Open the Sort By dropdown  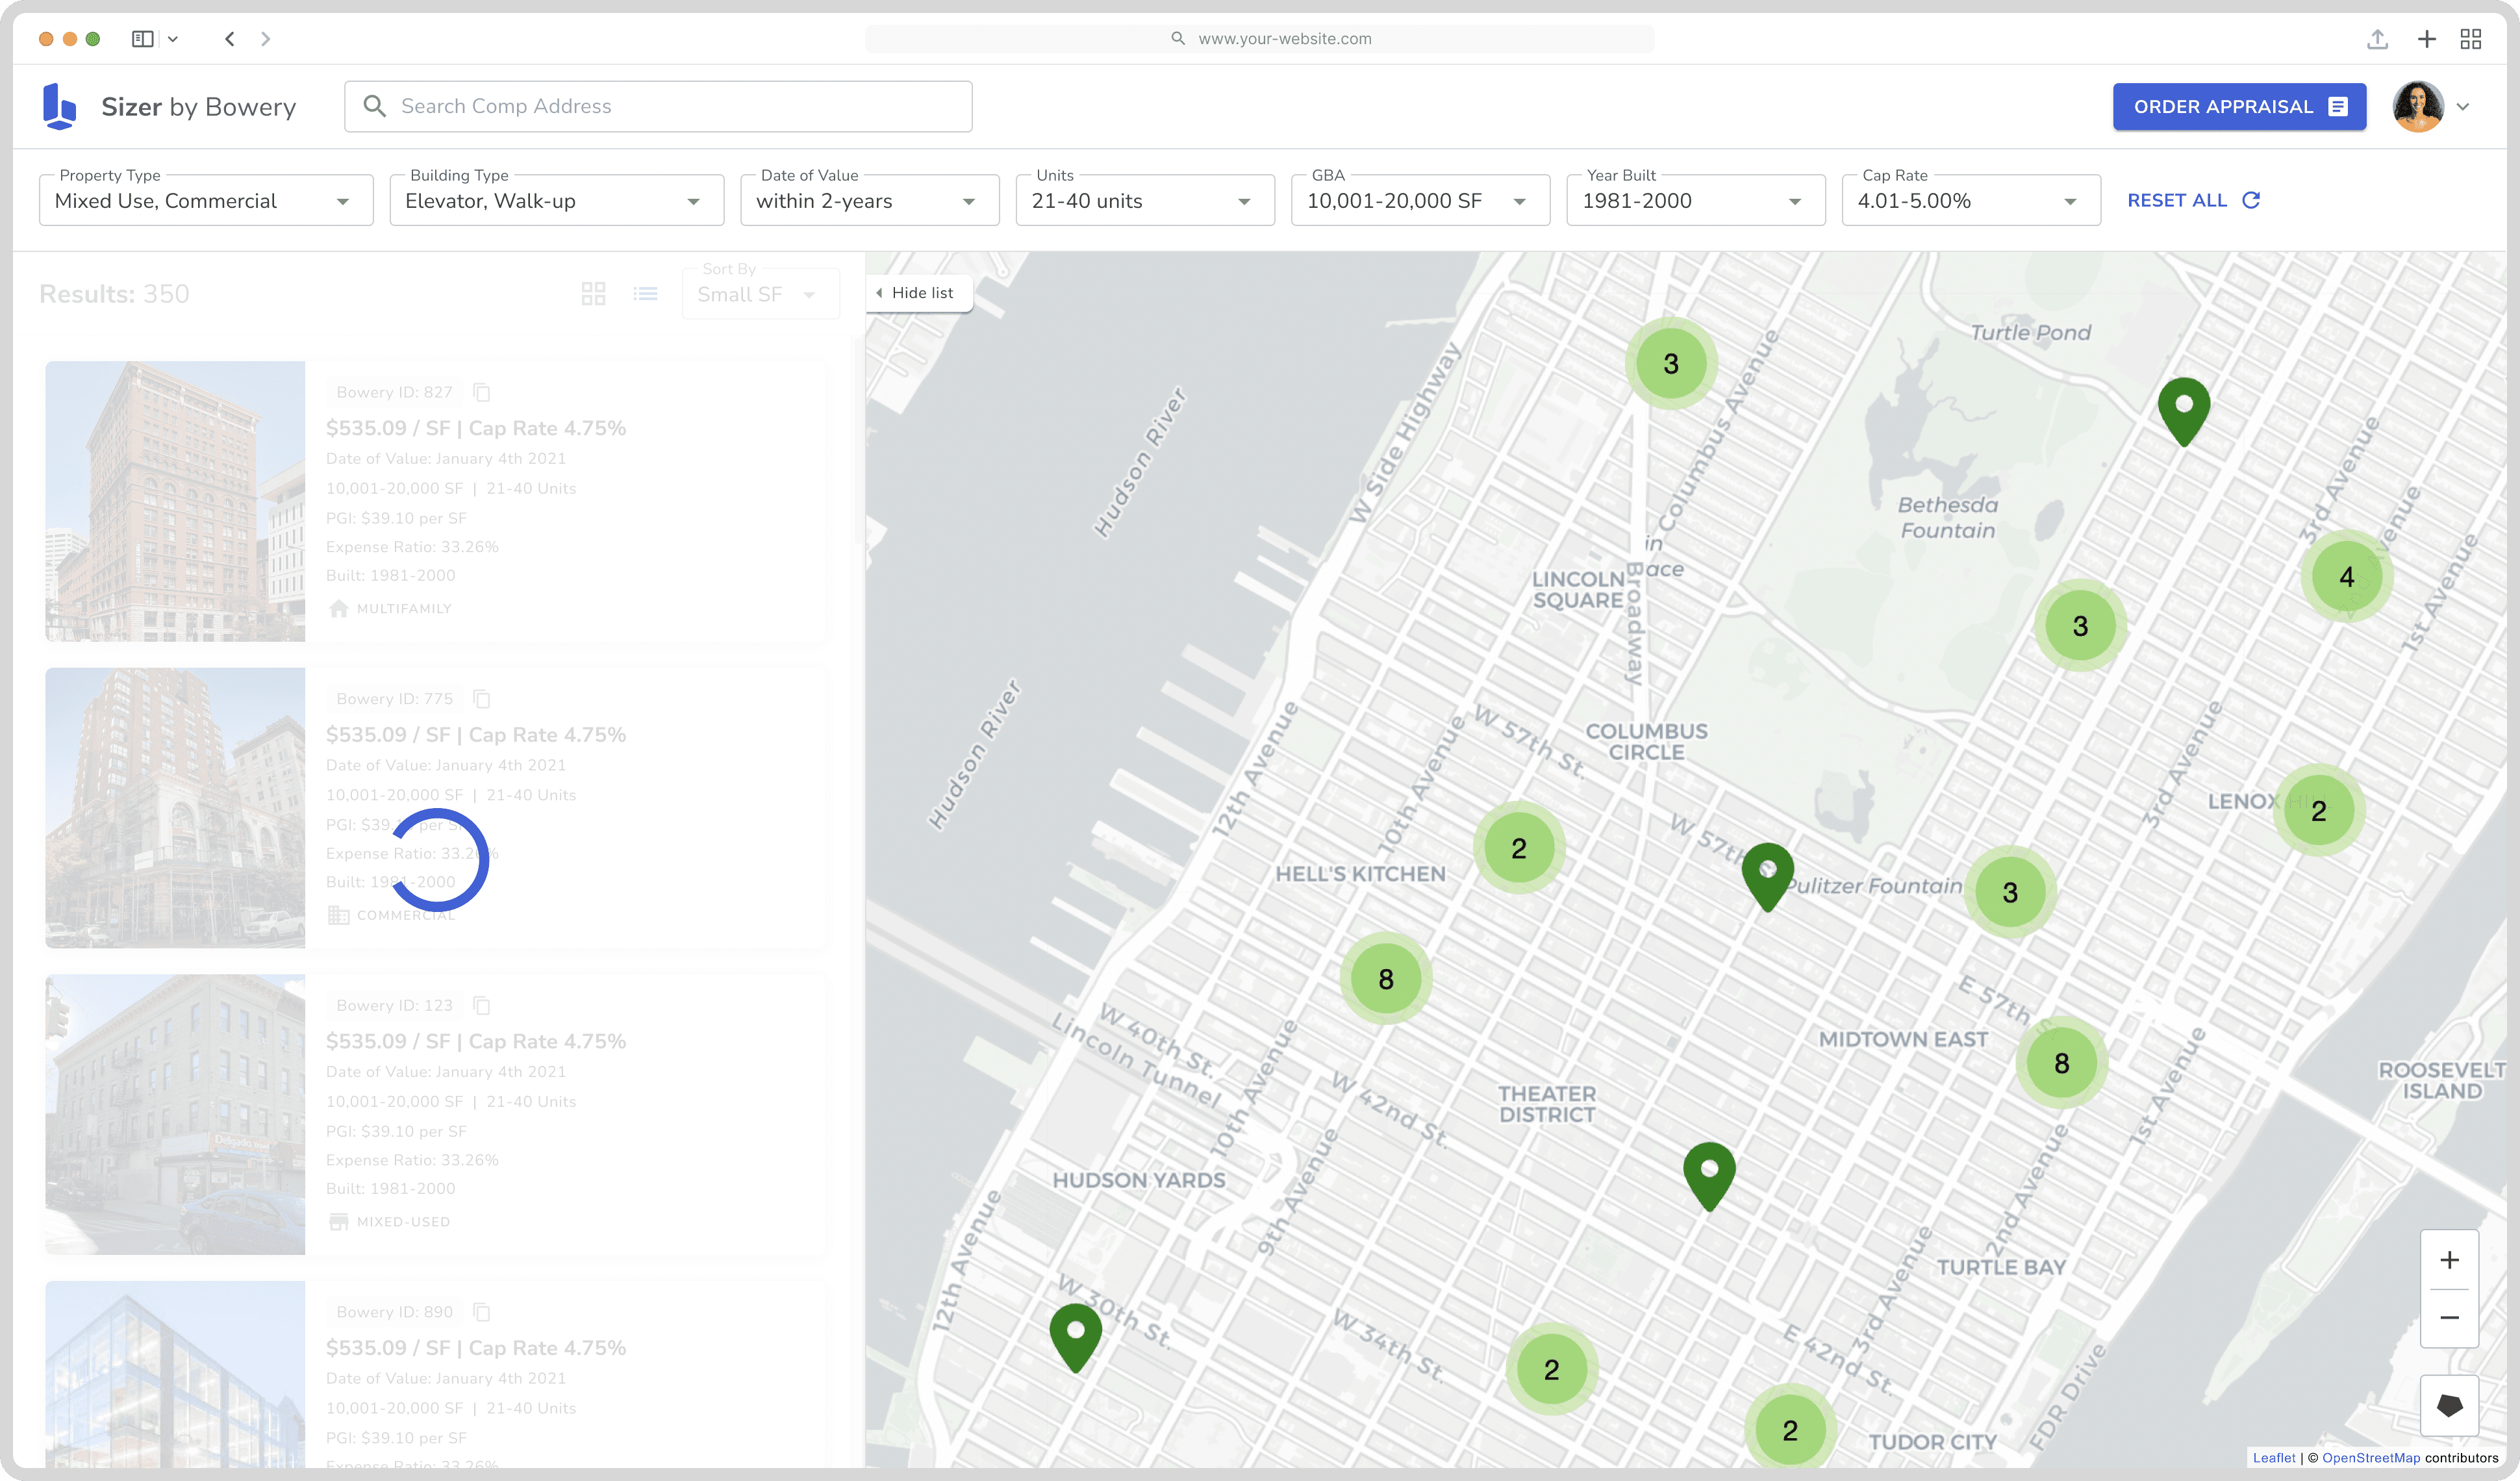click(760, 293)
